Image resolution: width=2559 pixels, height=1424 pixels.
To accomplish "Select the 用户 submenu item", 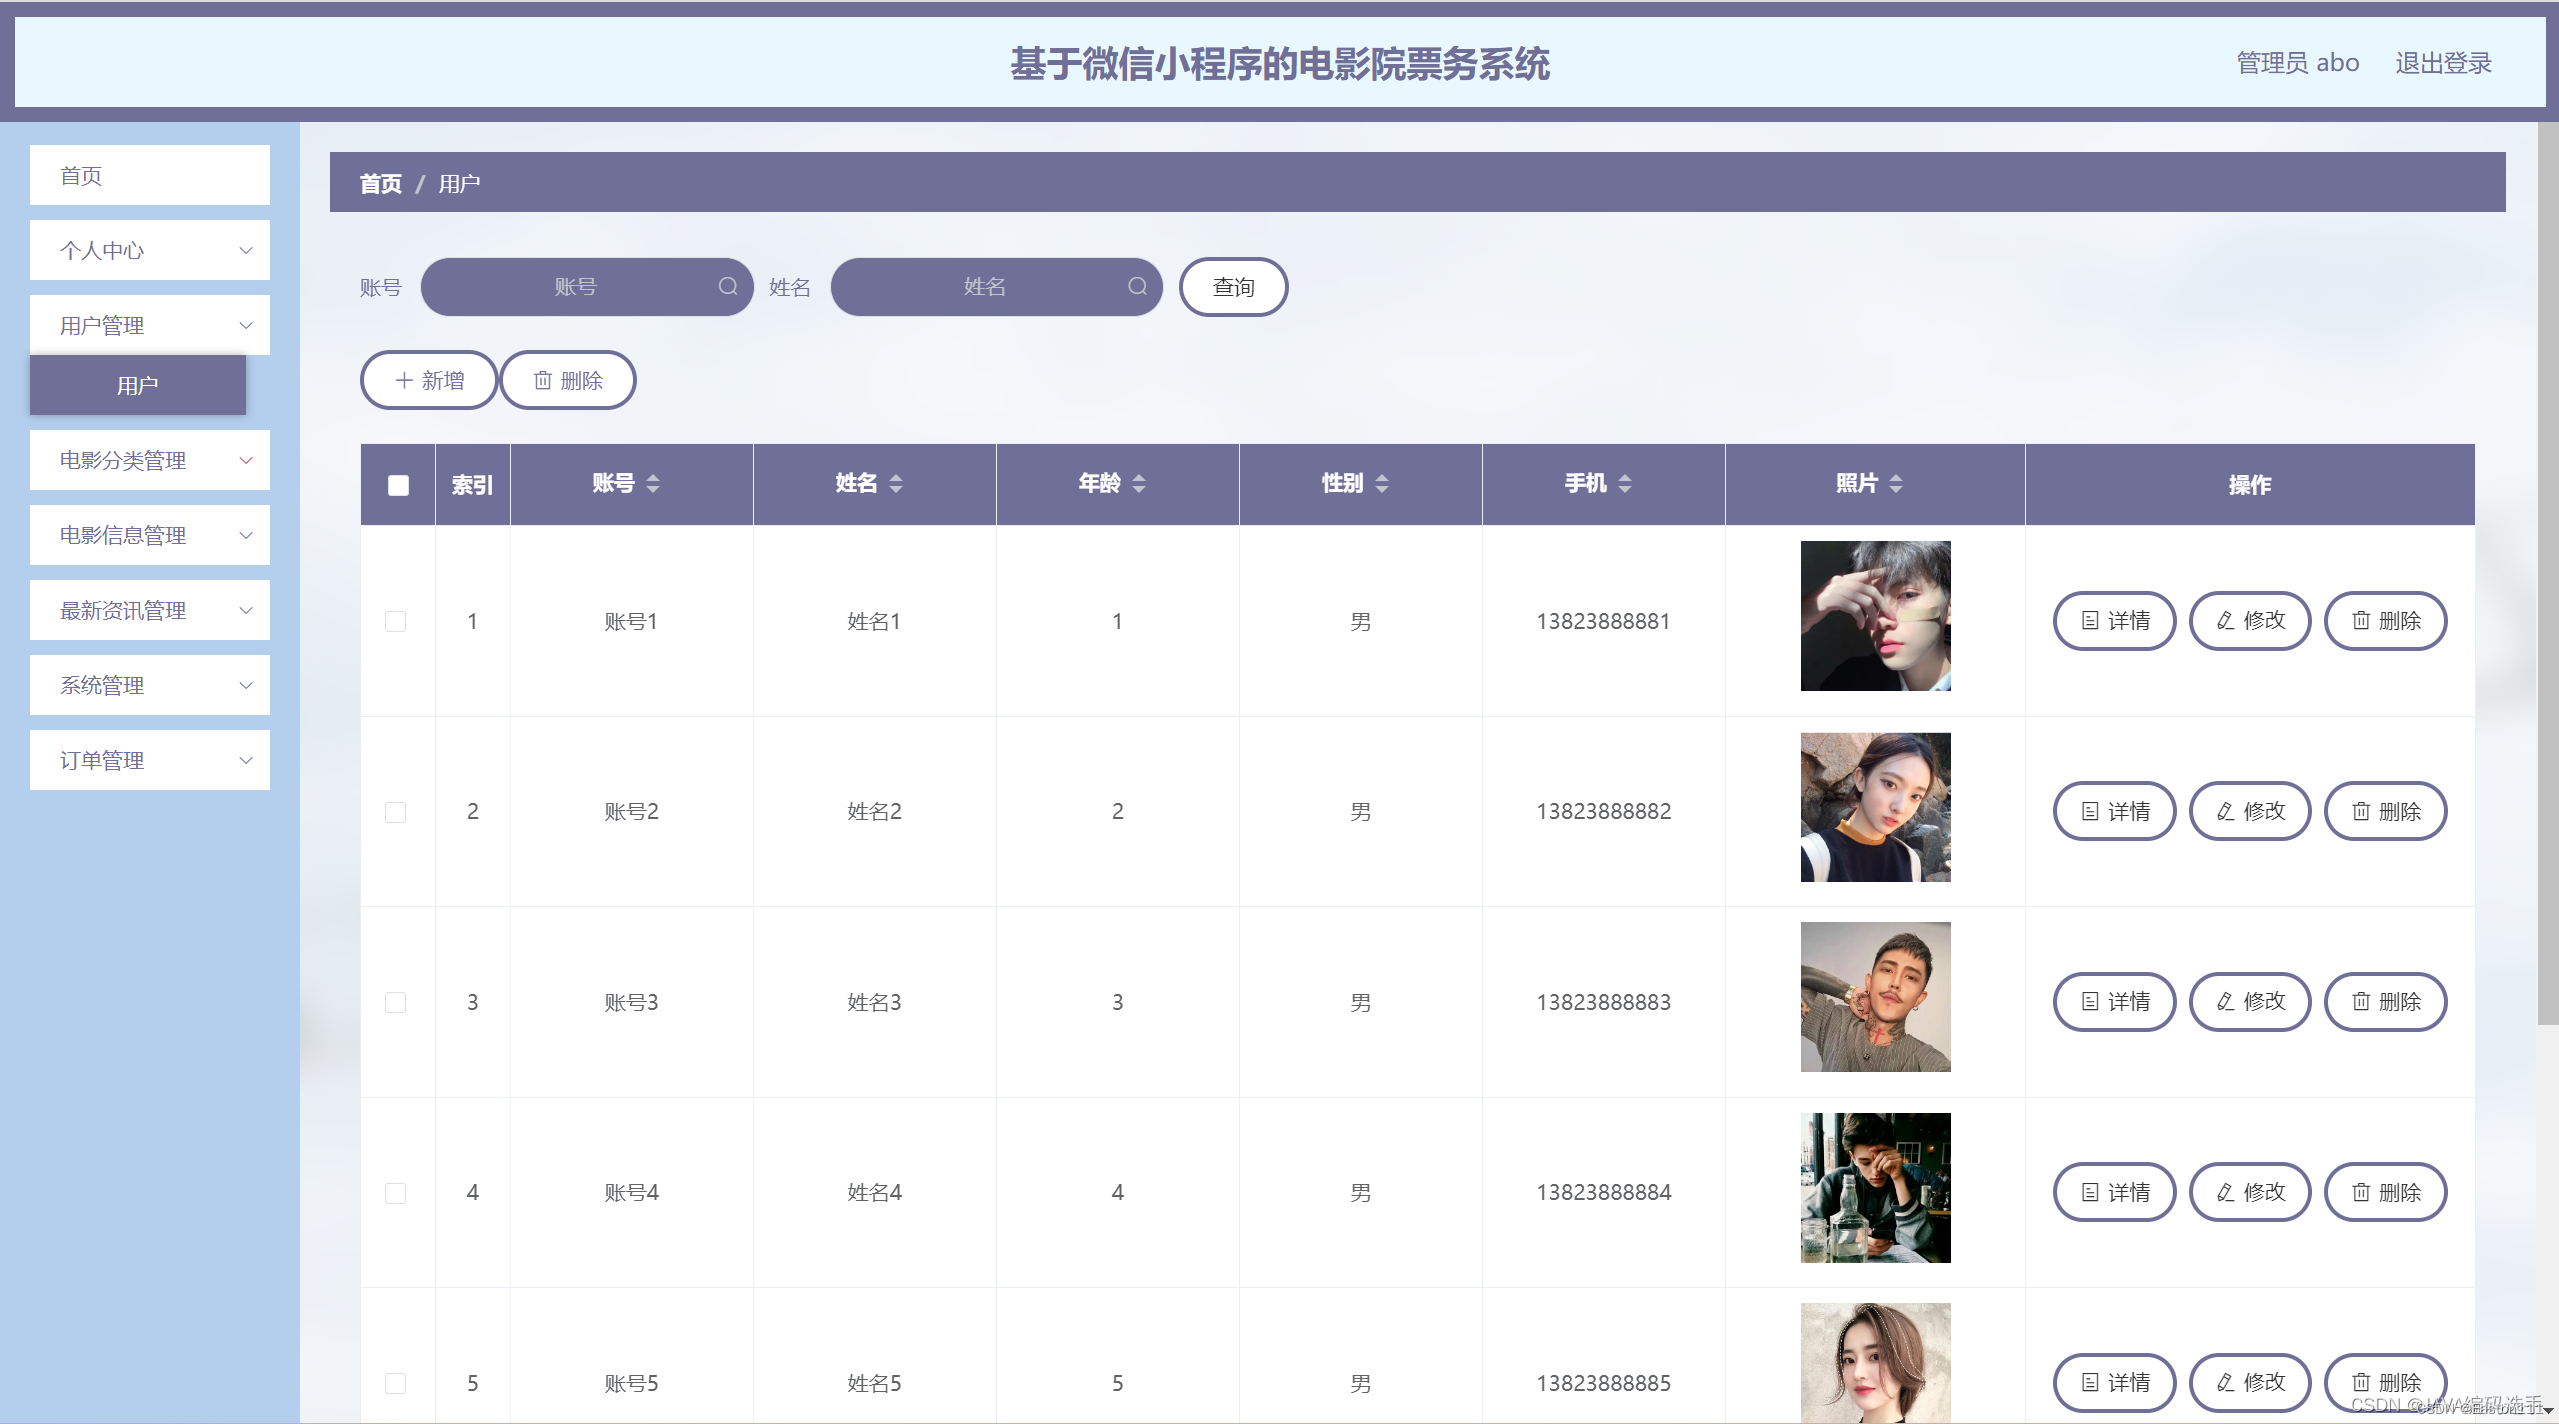I will click(x=138, y=385).
